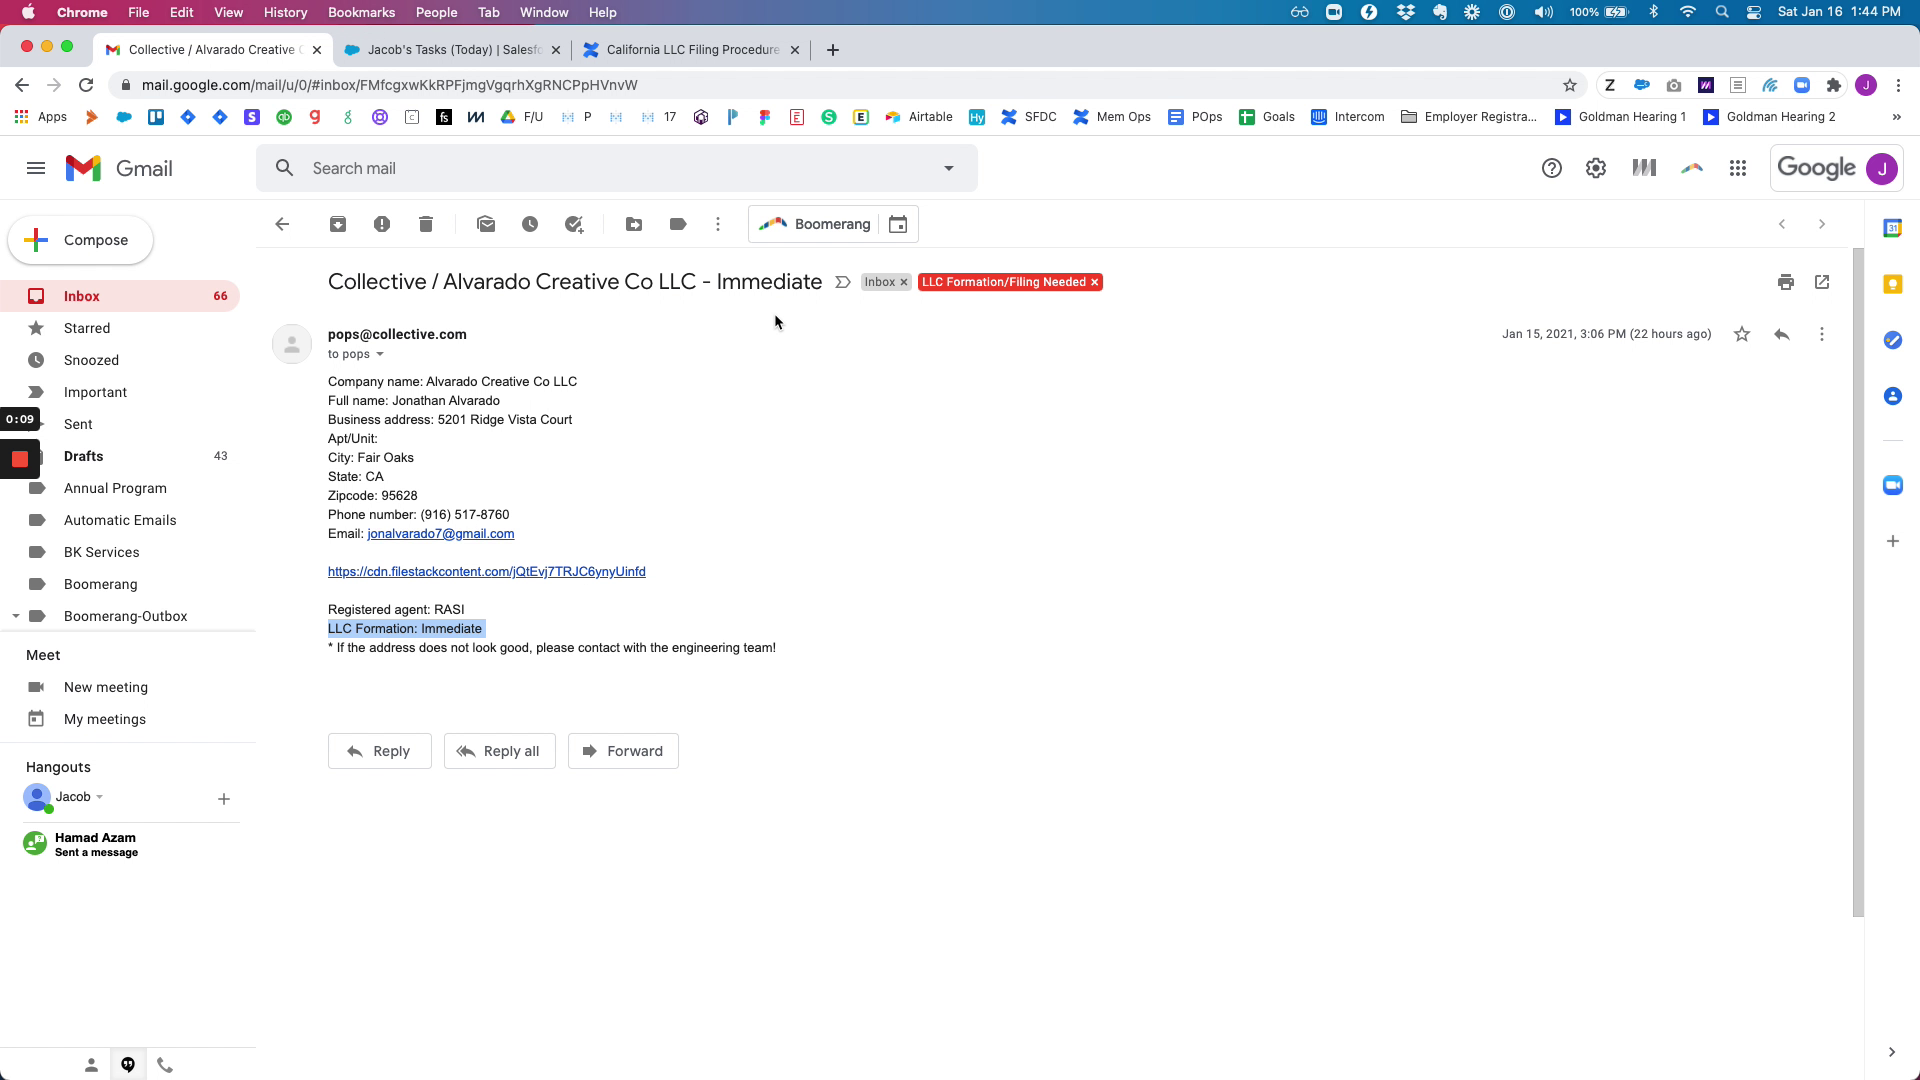
Task: Mark the email as unread
Action: pyautogui.click(x=486, y=224)
